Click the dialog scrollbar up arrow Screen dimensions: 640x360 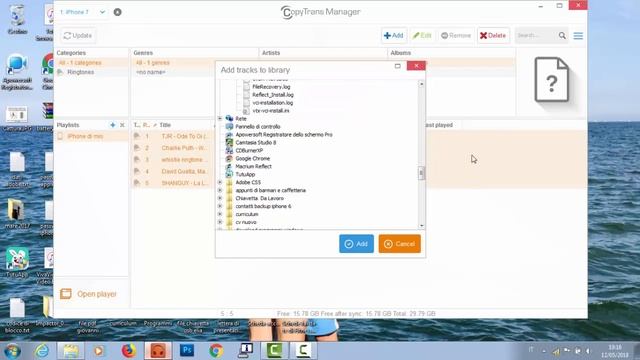421,84
